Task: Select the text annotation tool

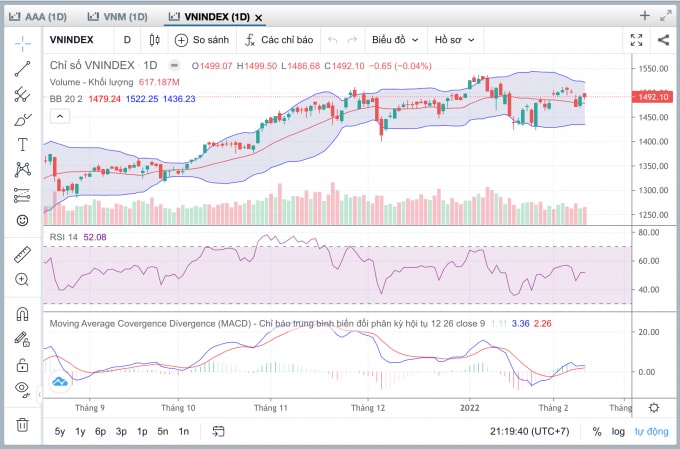Action: (23, 144)
